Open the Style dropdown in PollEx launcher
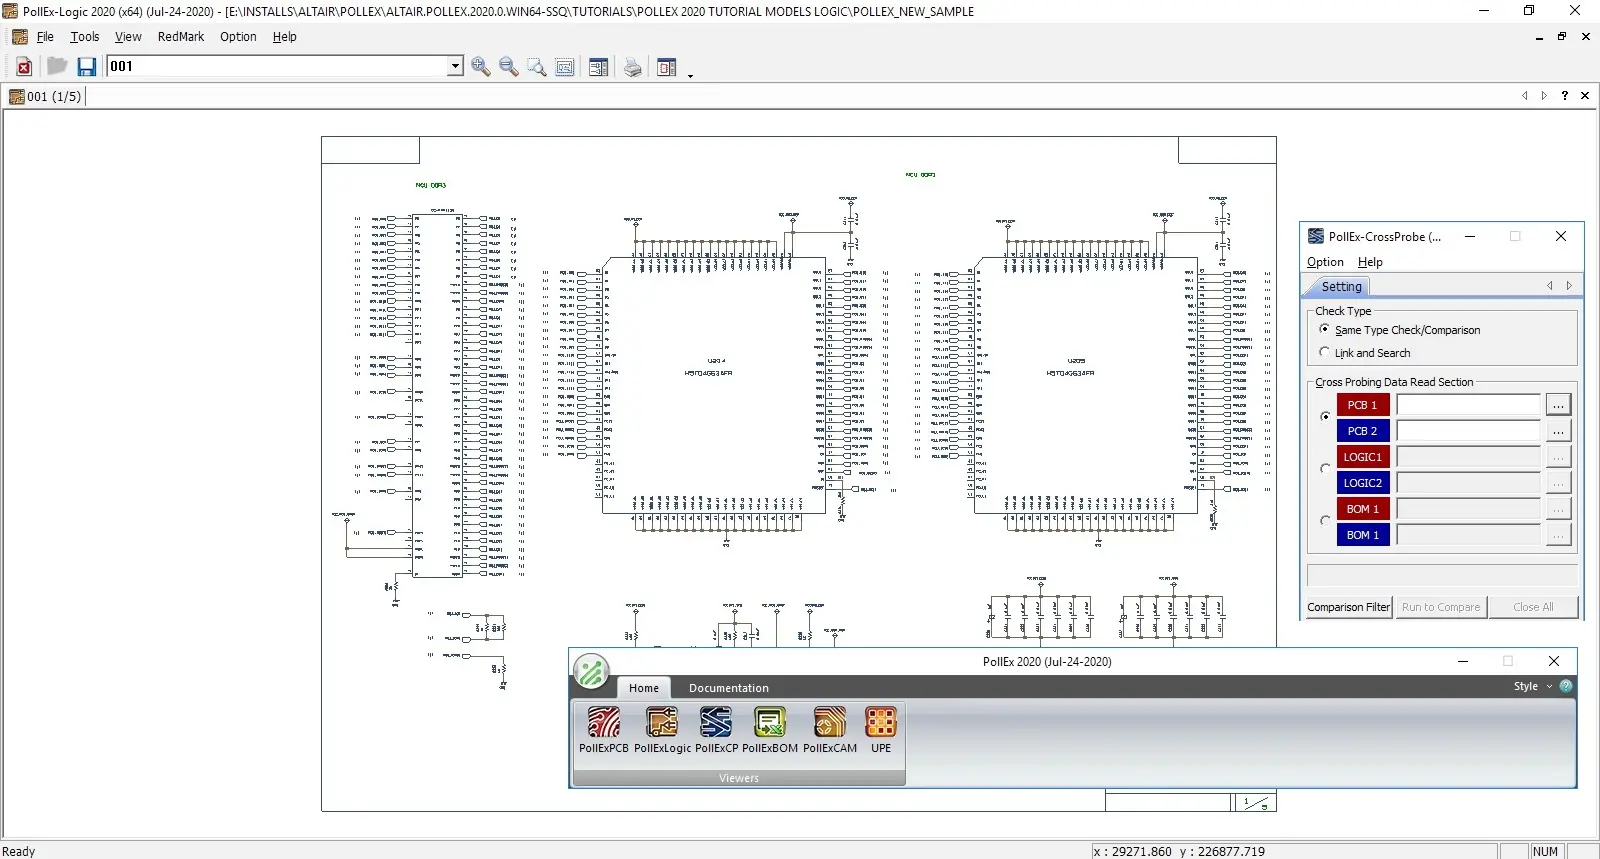The image size is (1600, 859). (x=1533, y=686)
